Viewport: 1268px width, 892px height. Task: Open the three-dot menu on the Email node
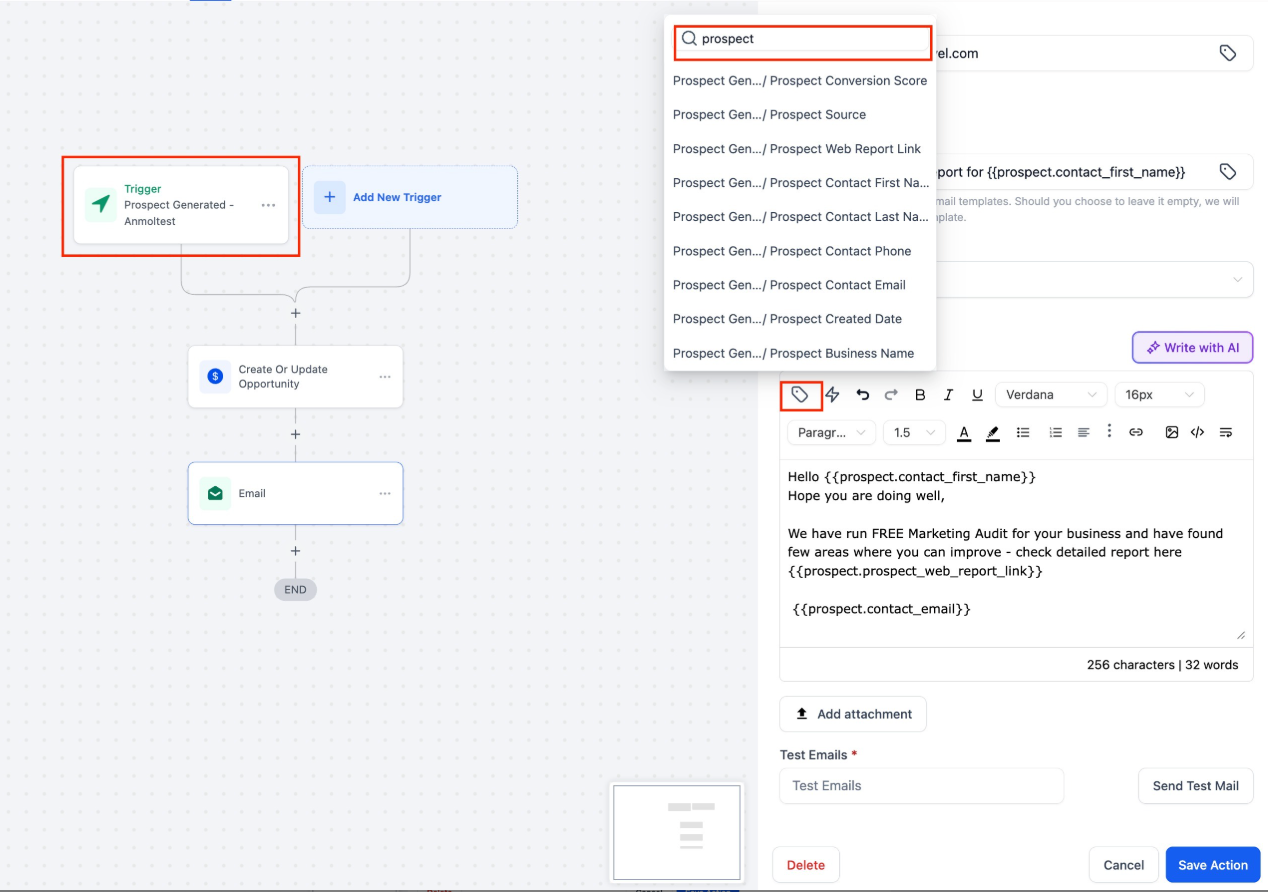385,493
